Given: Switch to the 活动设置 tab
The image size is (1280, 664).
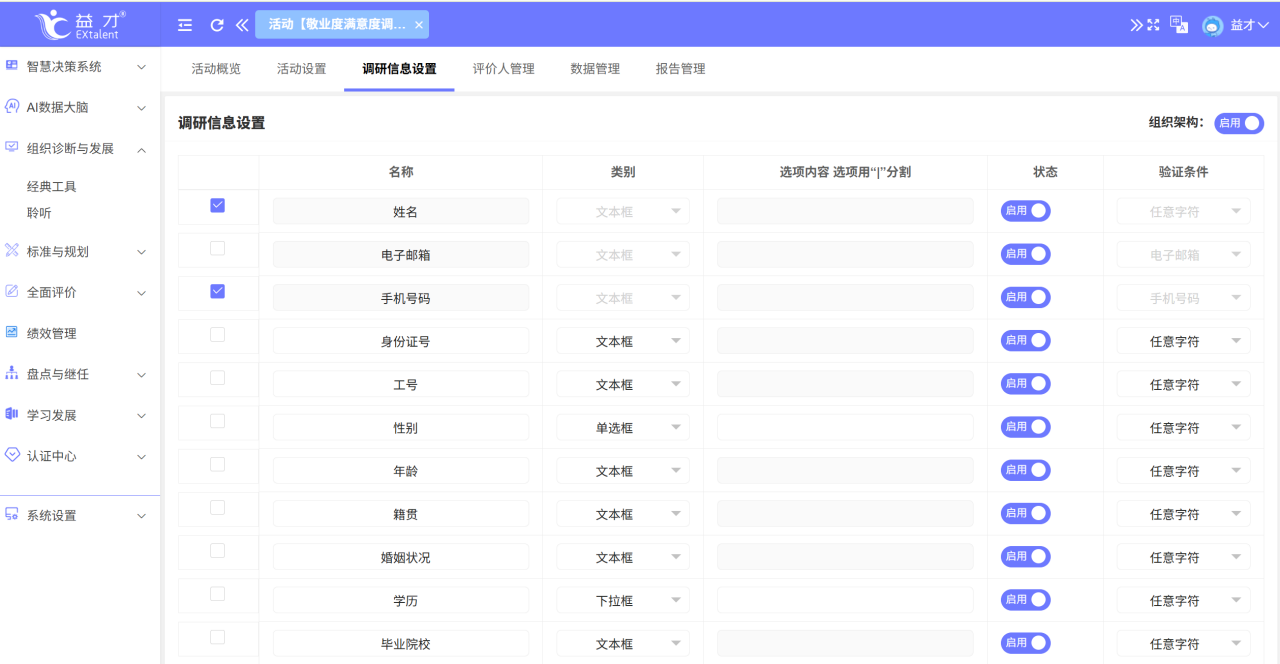Looking at the screenshot, I should pos(302,69).
